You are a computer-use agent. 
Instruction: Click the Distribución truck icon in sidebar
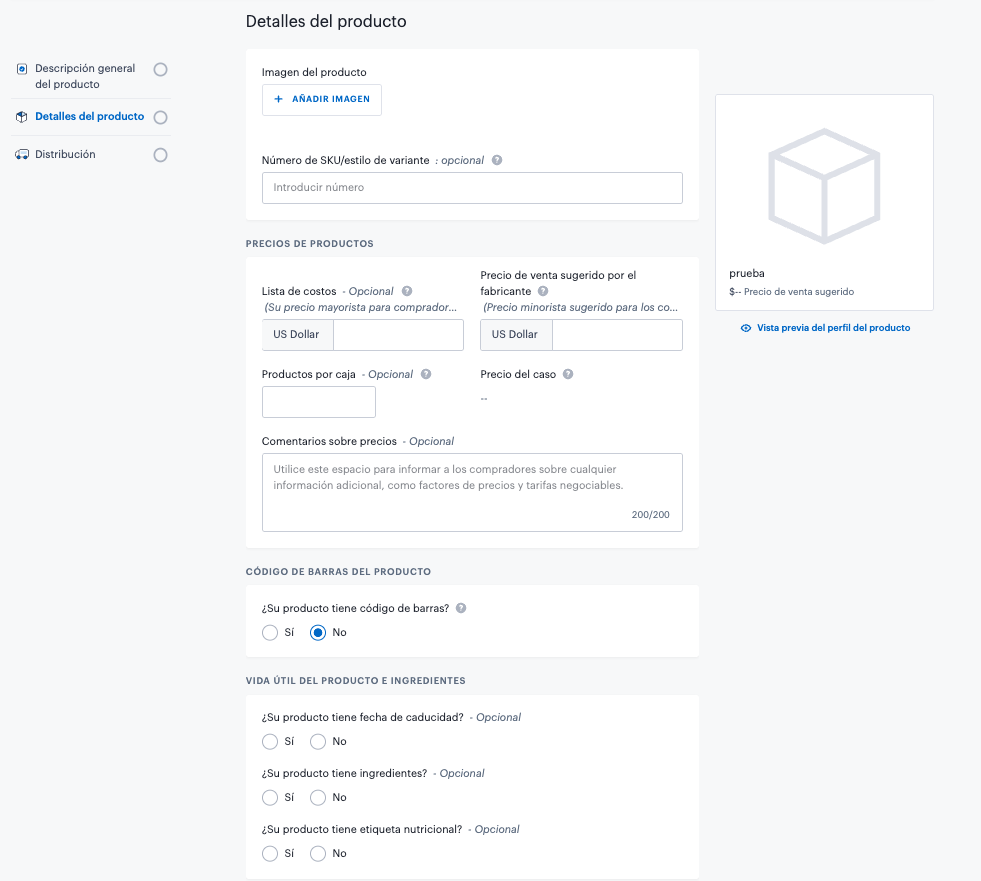click(x=22, y=155)
